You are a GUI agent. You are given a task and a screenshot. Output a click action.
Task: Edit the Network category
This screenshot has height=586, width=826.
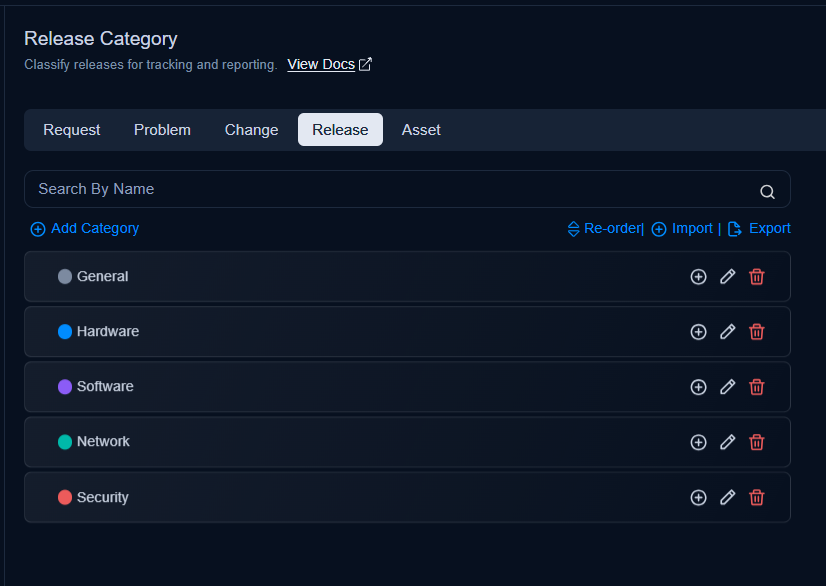[727, 442]
